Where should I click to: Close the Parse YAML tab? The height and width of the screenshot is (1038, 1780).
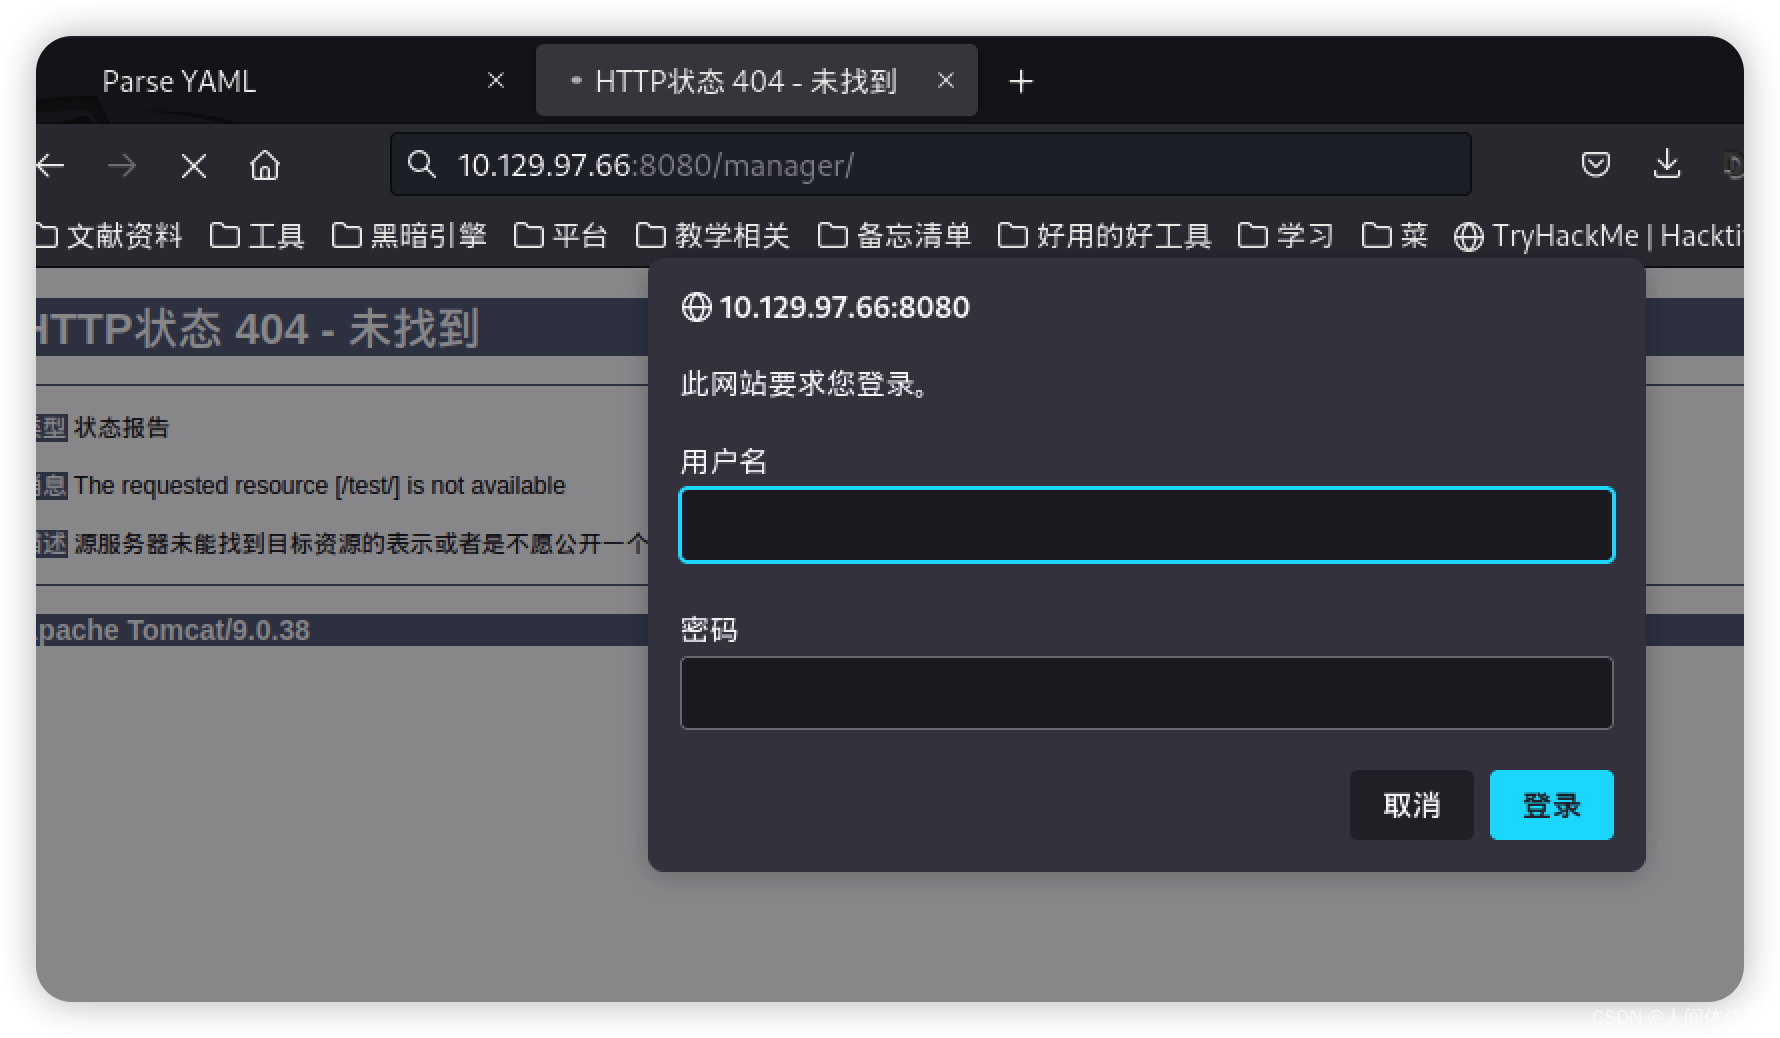pos(496,80)
